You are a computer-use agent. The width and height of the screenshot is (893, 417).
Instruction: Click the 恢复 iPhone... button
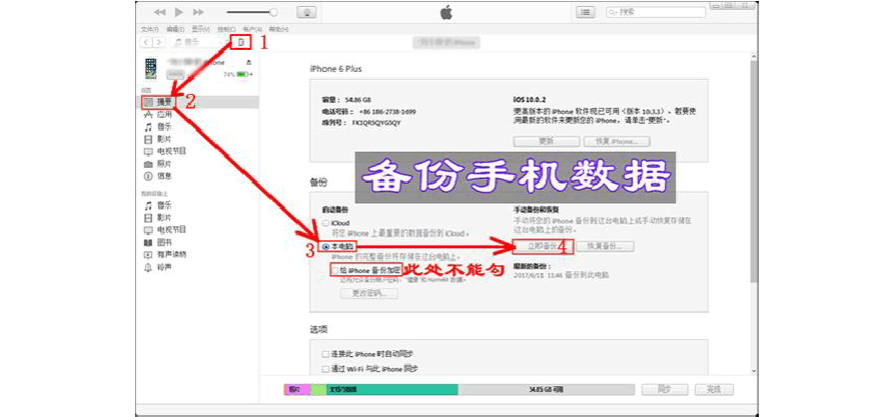point(617,141)
